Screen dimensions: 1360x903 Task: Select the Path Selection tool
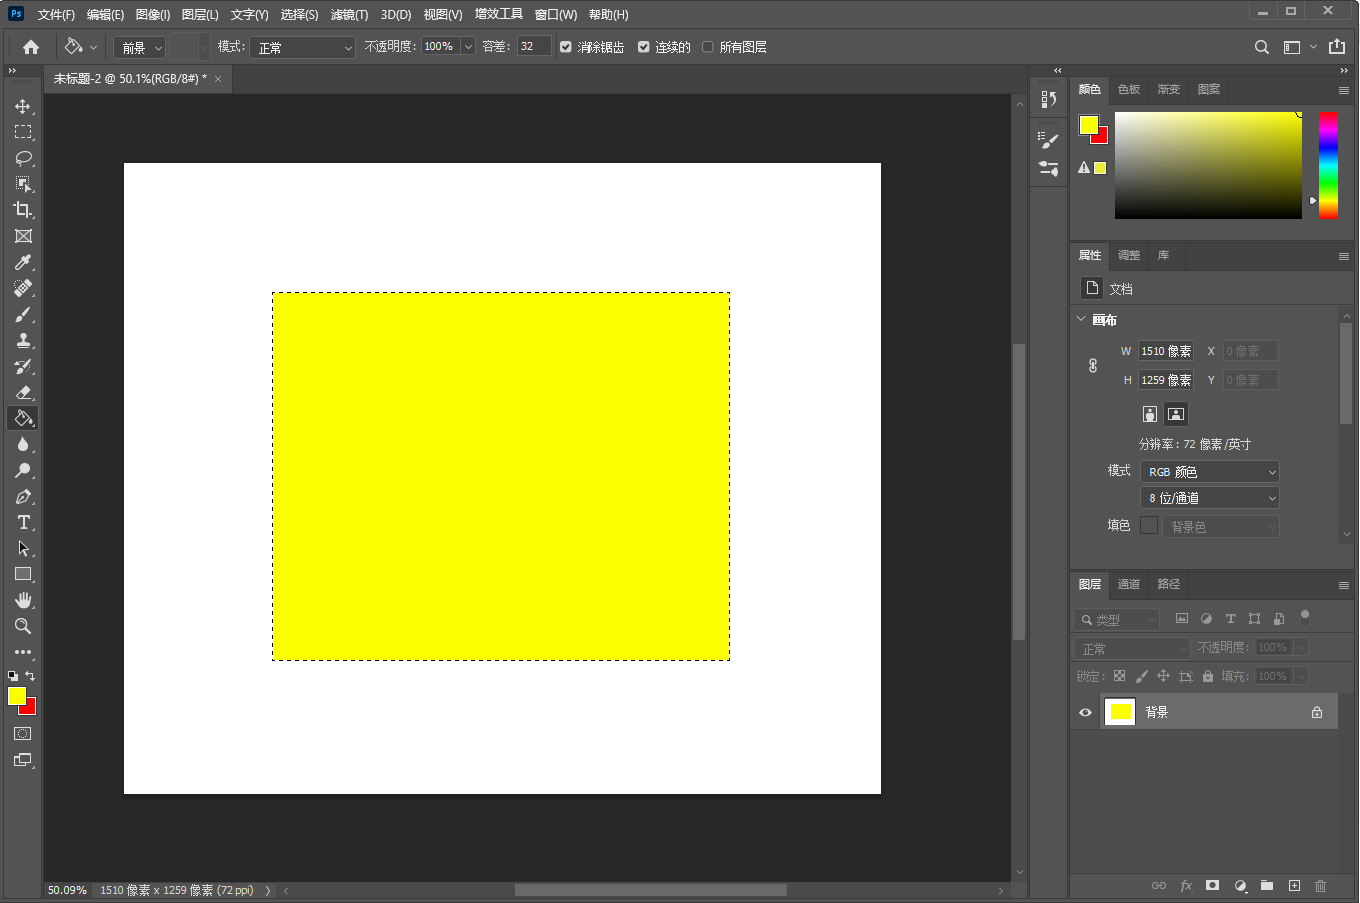(23, 548)
